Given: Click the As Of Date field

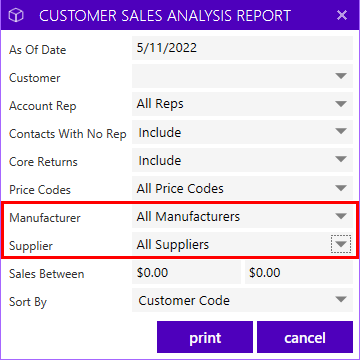Looking at the screenshot, I should tap(242, 48).
